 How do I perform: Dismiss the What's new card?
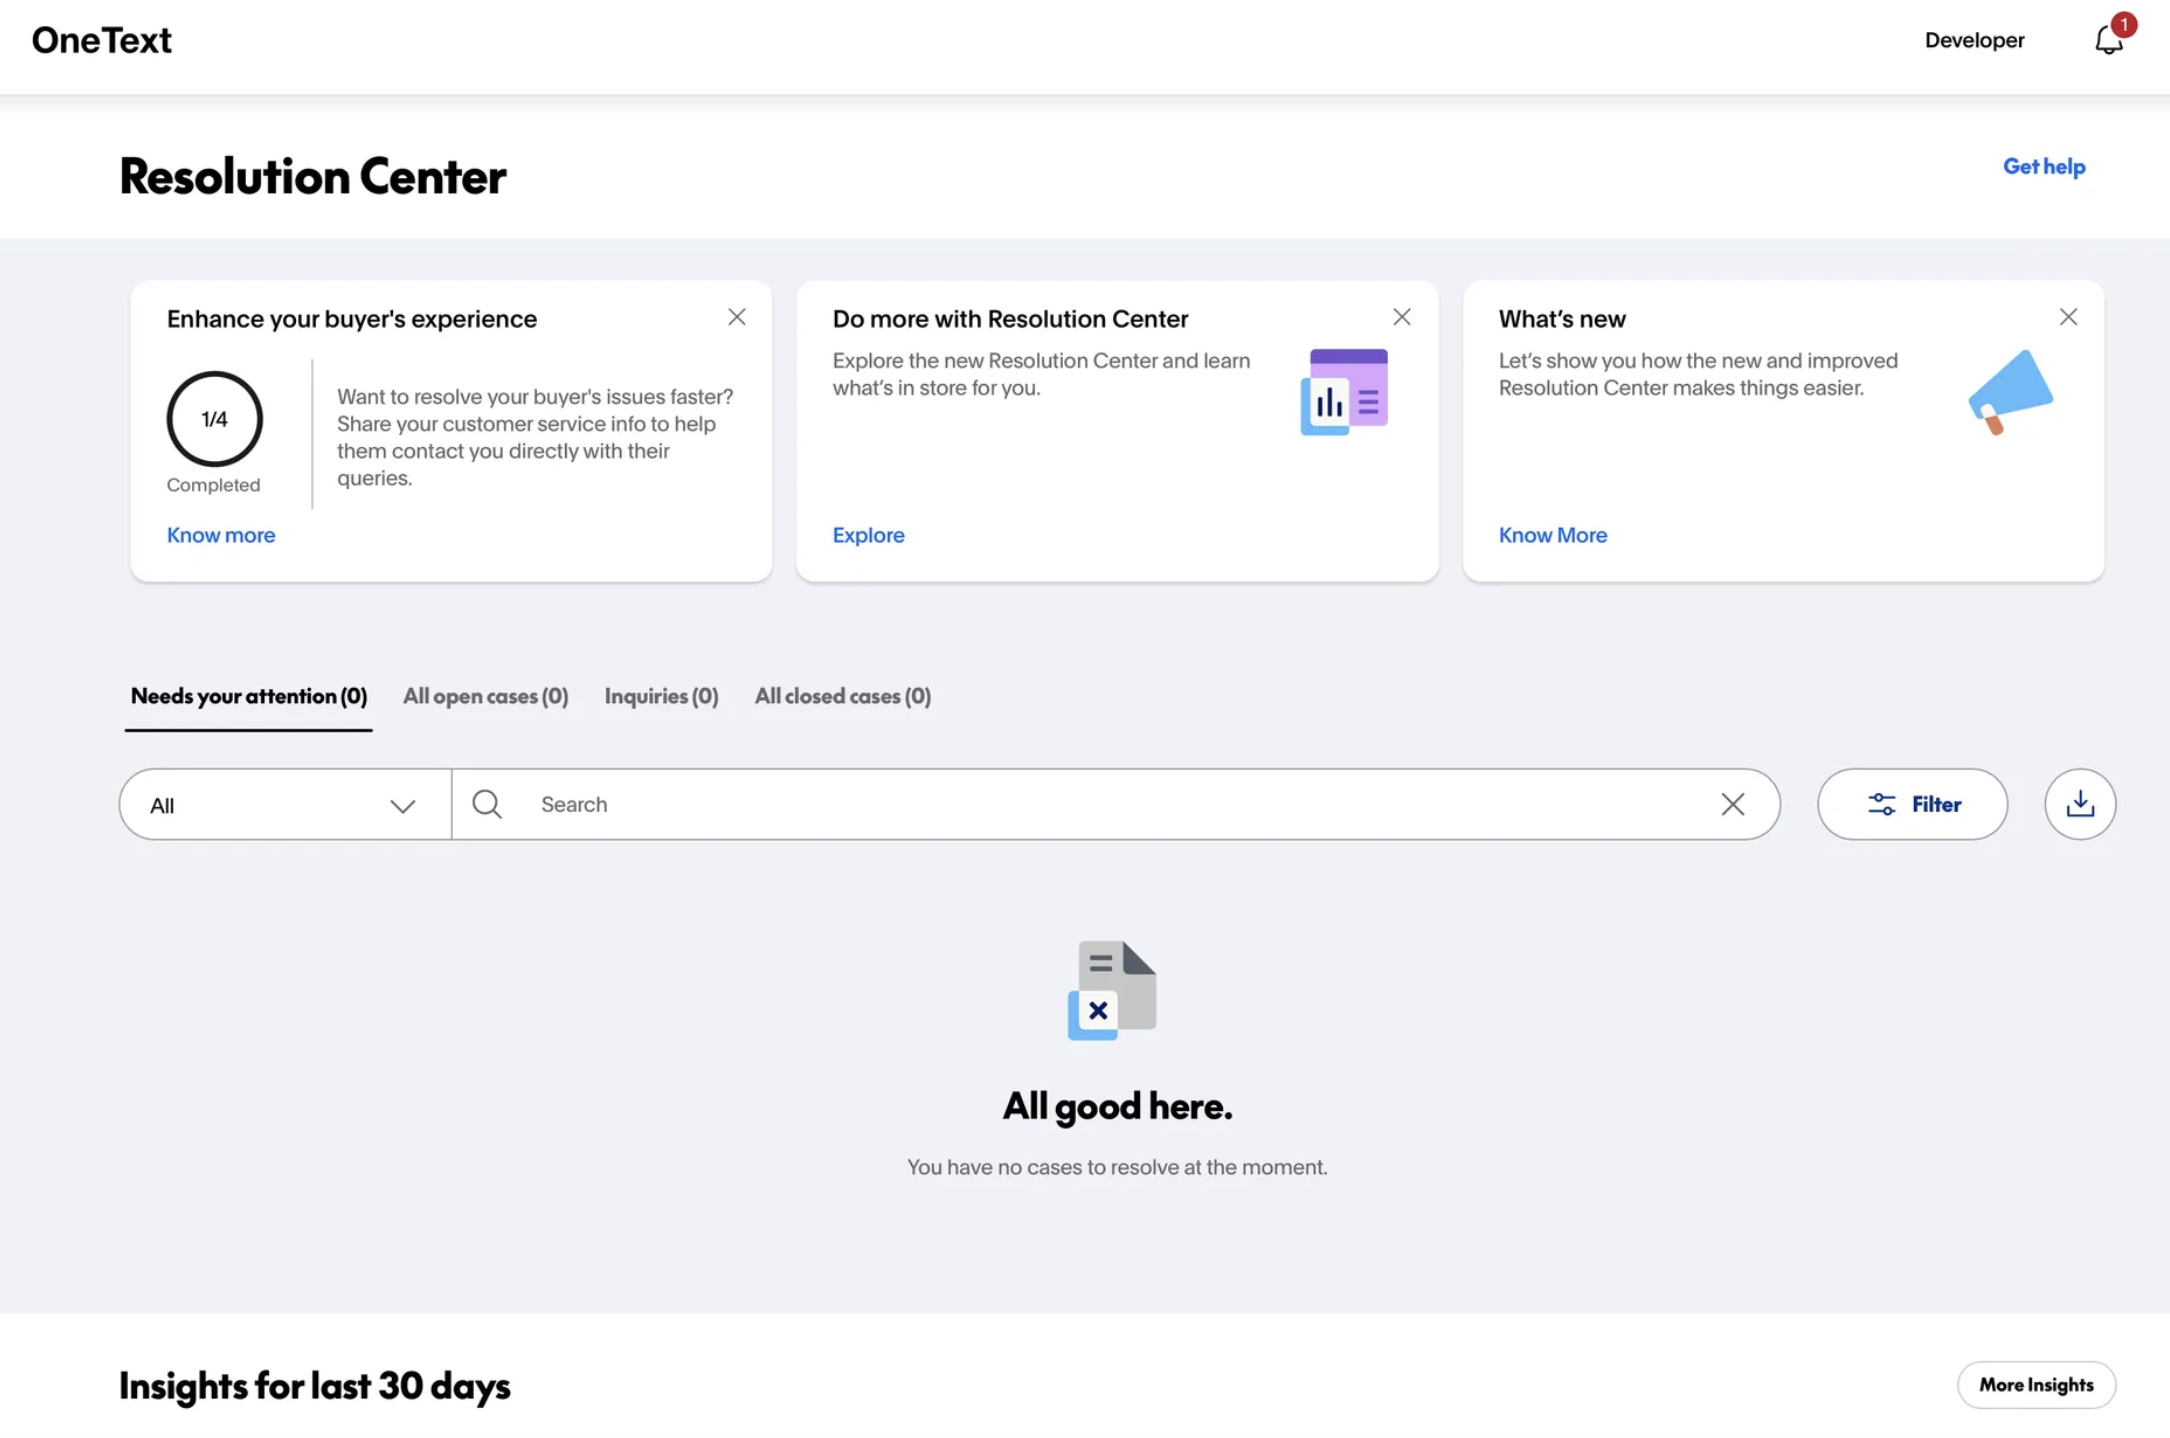(2068, 317)
